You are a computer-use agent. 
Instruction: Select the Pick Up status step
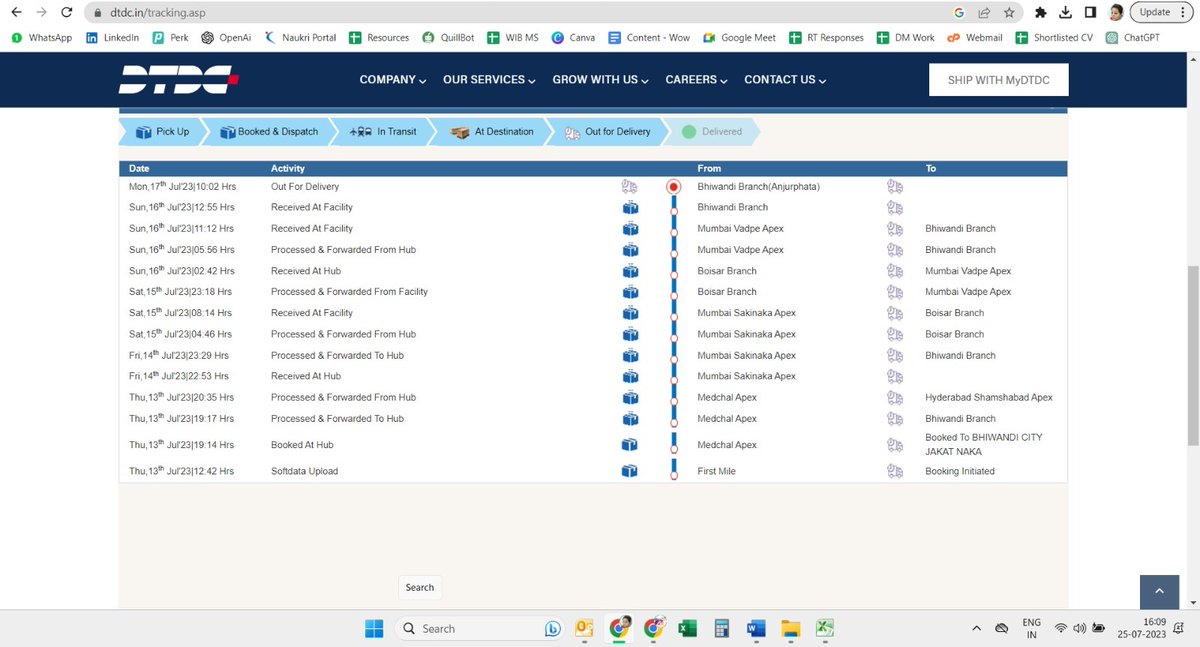pyautogui.click(x=162, y=132)
